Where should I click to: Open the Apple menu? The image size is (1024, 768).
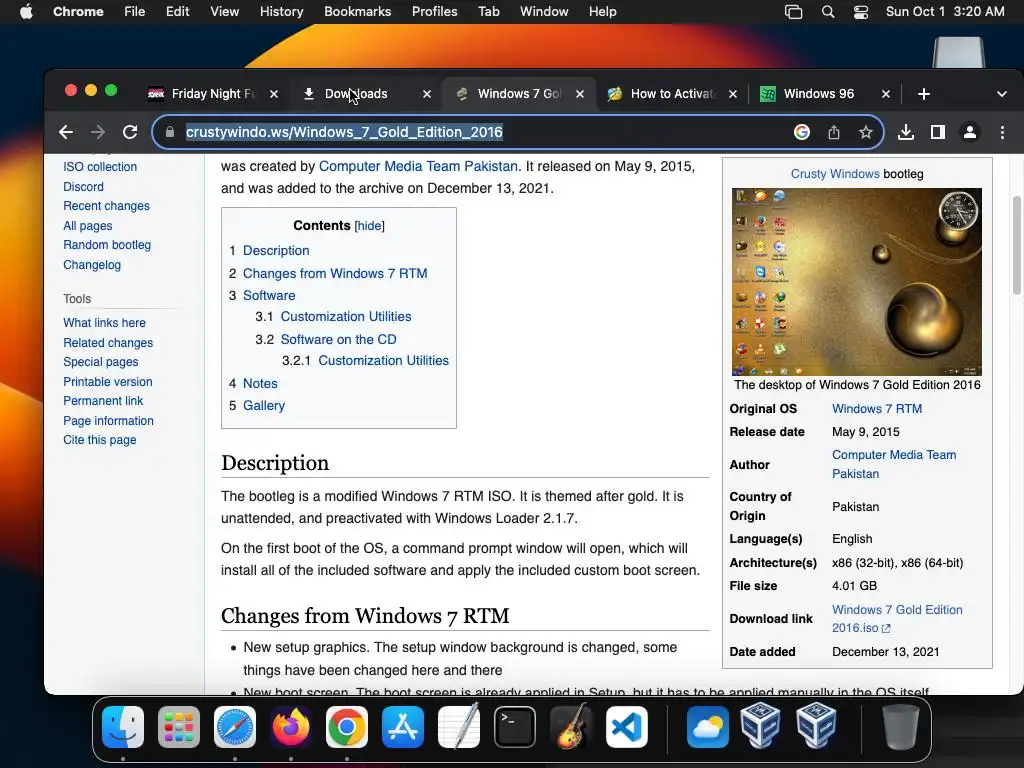(x=26, y=12)
